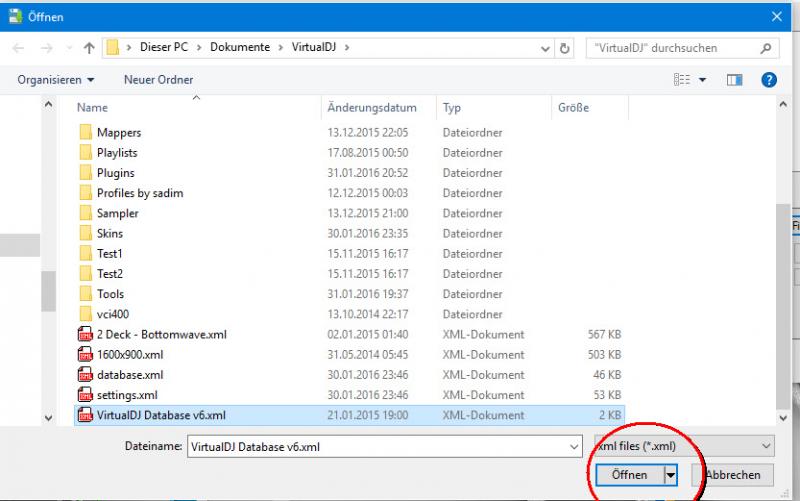Click the Öffnen button

(x=630, y=475)
